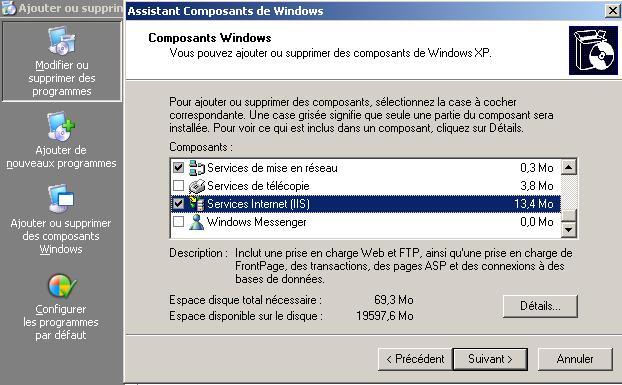Toggle the Services Internet (IIS) checkbox
Image resolution: width=622 pixels, height=385 pixels.
pos(179,204)
